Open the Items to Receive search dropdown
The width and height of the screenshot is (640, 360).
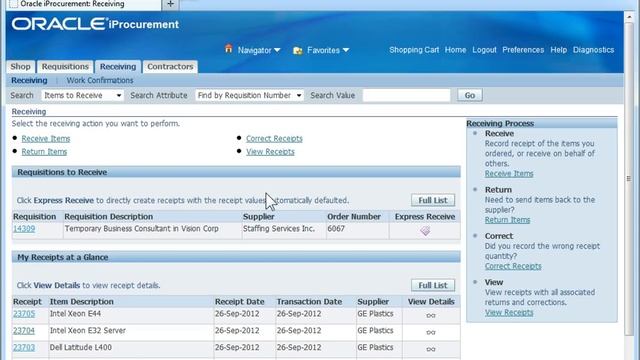[x=82, y=95]
